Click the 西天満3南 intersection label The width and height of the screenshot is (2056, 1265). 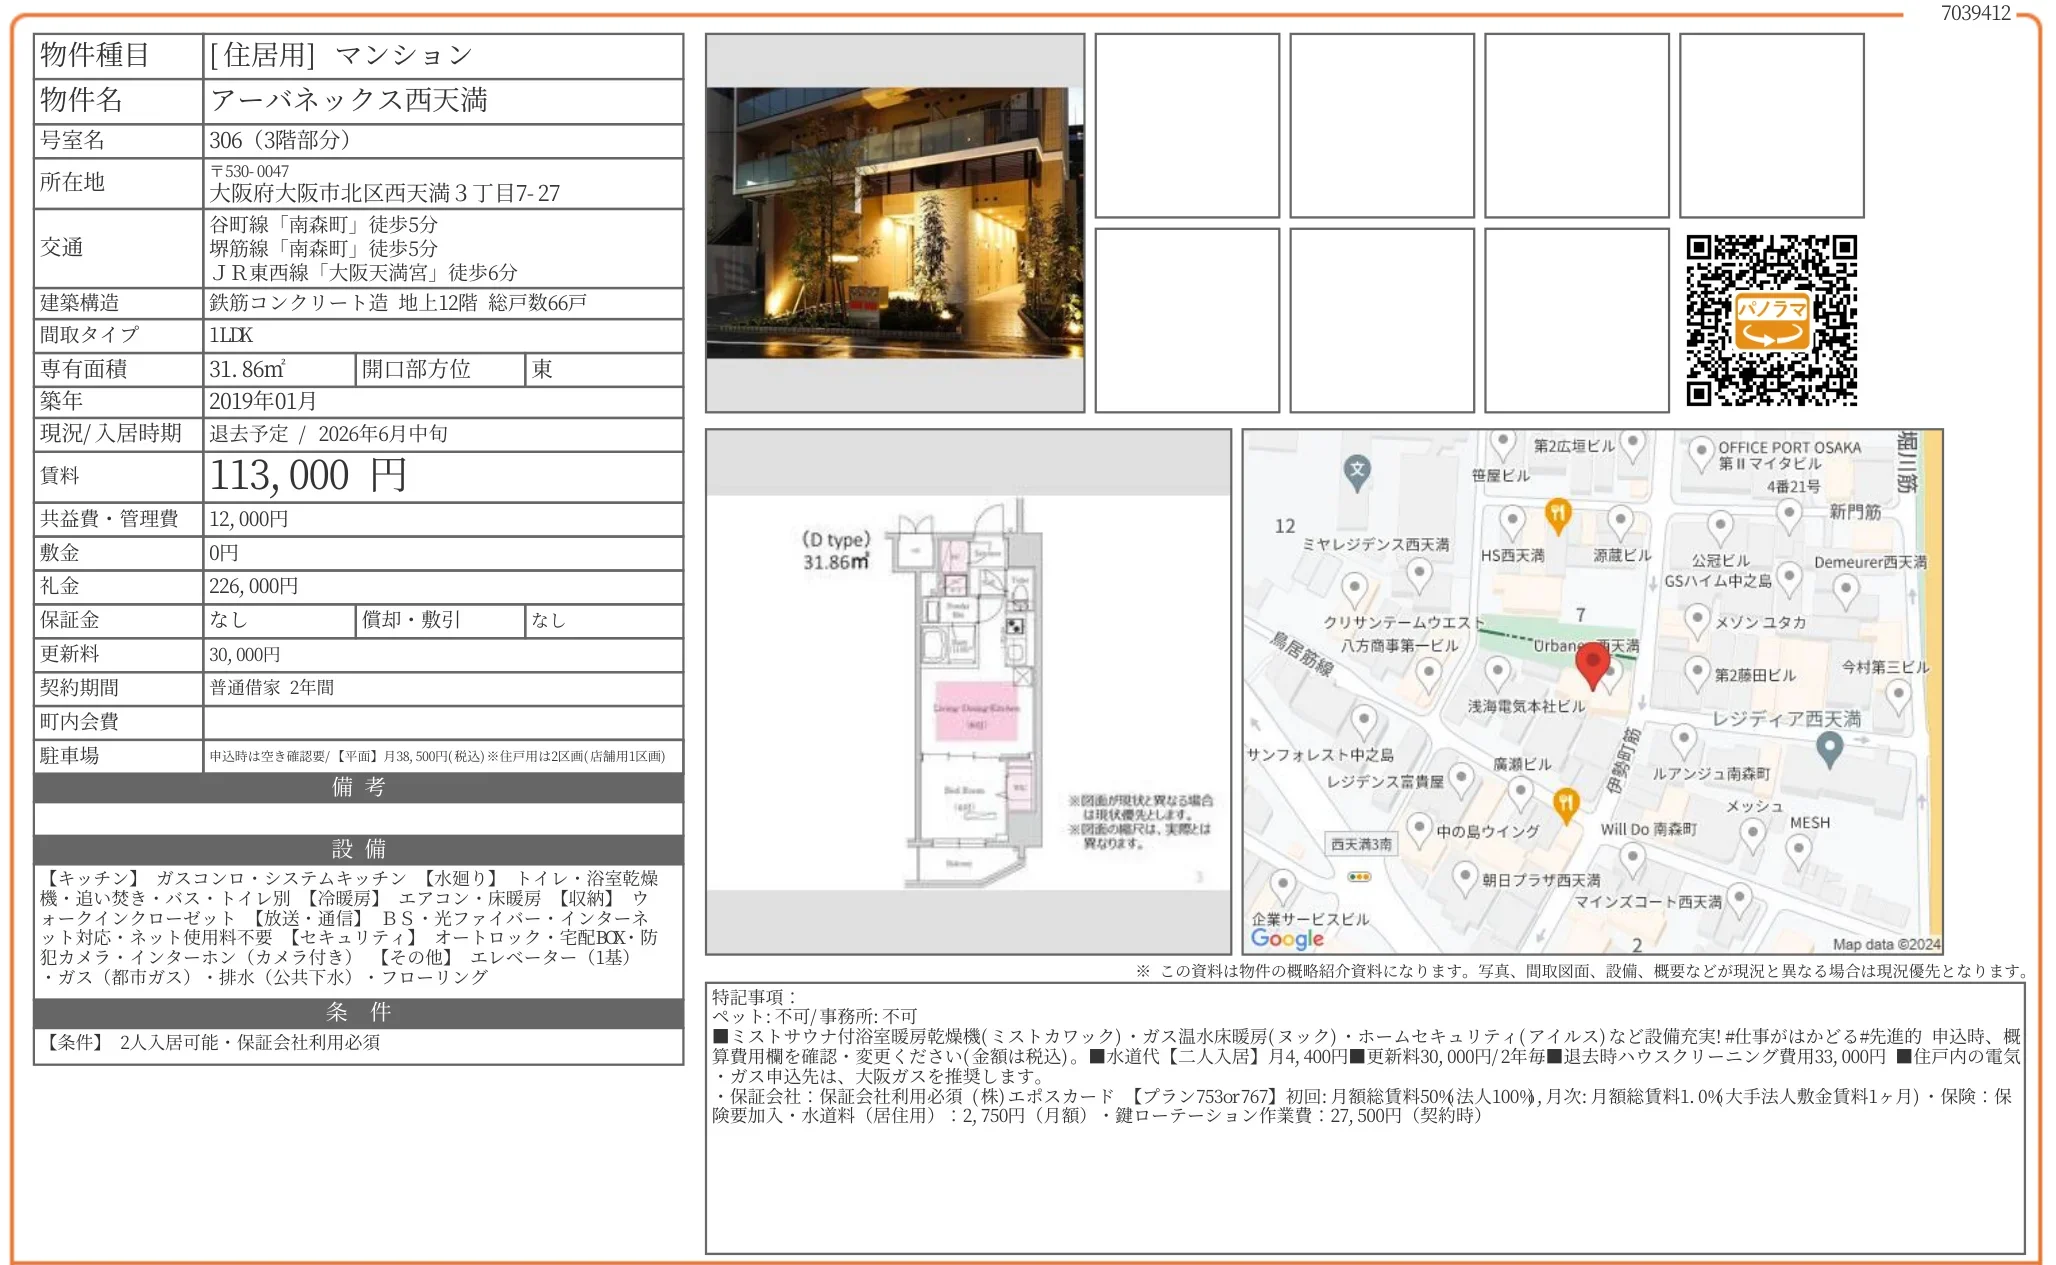pyautogui.click(x=1361, y=844)
